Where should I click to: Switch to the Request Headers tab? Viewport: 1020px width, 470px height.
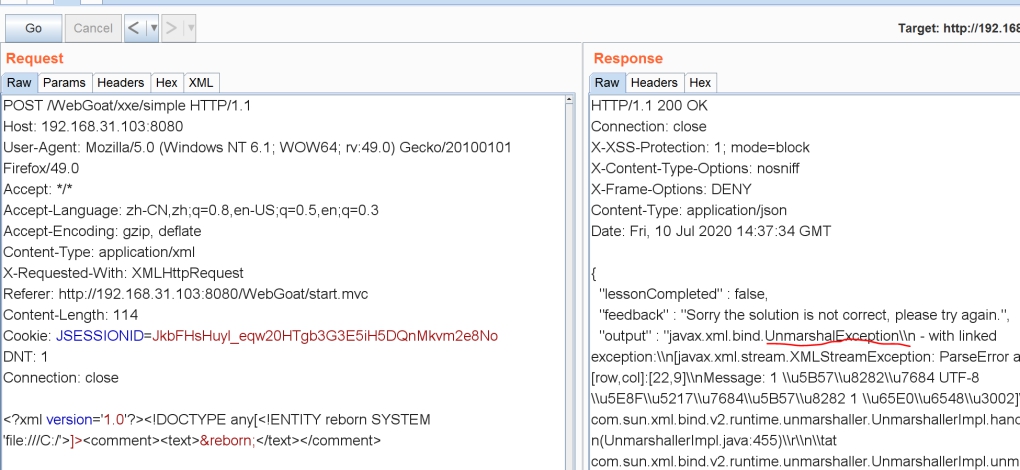point(120,83)
